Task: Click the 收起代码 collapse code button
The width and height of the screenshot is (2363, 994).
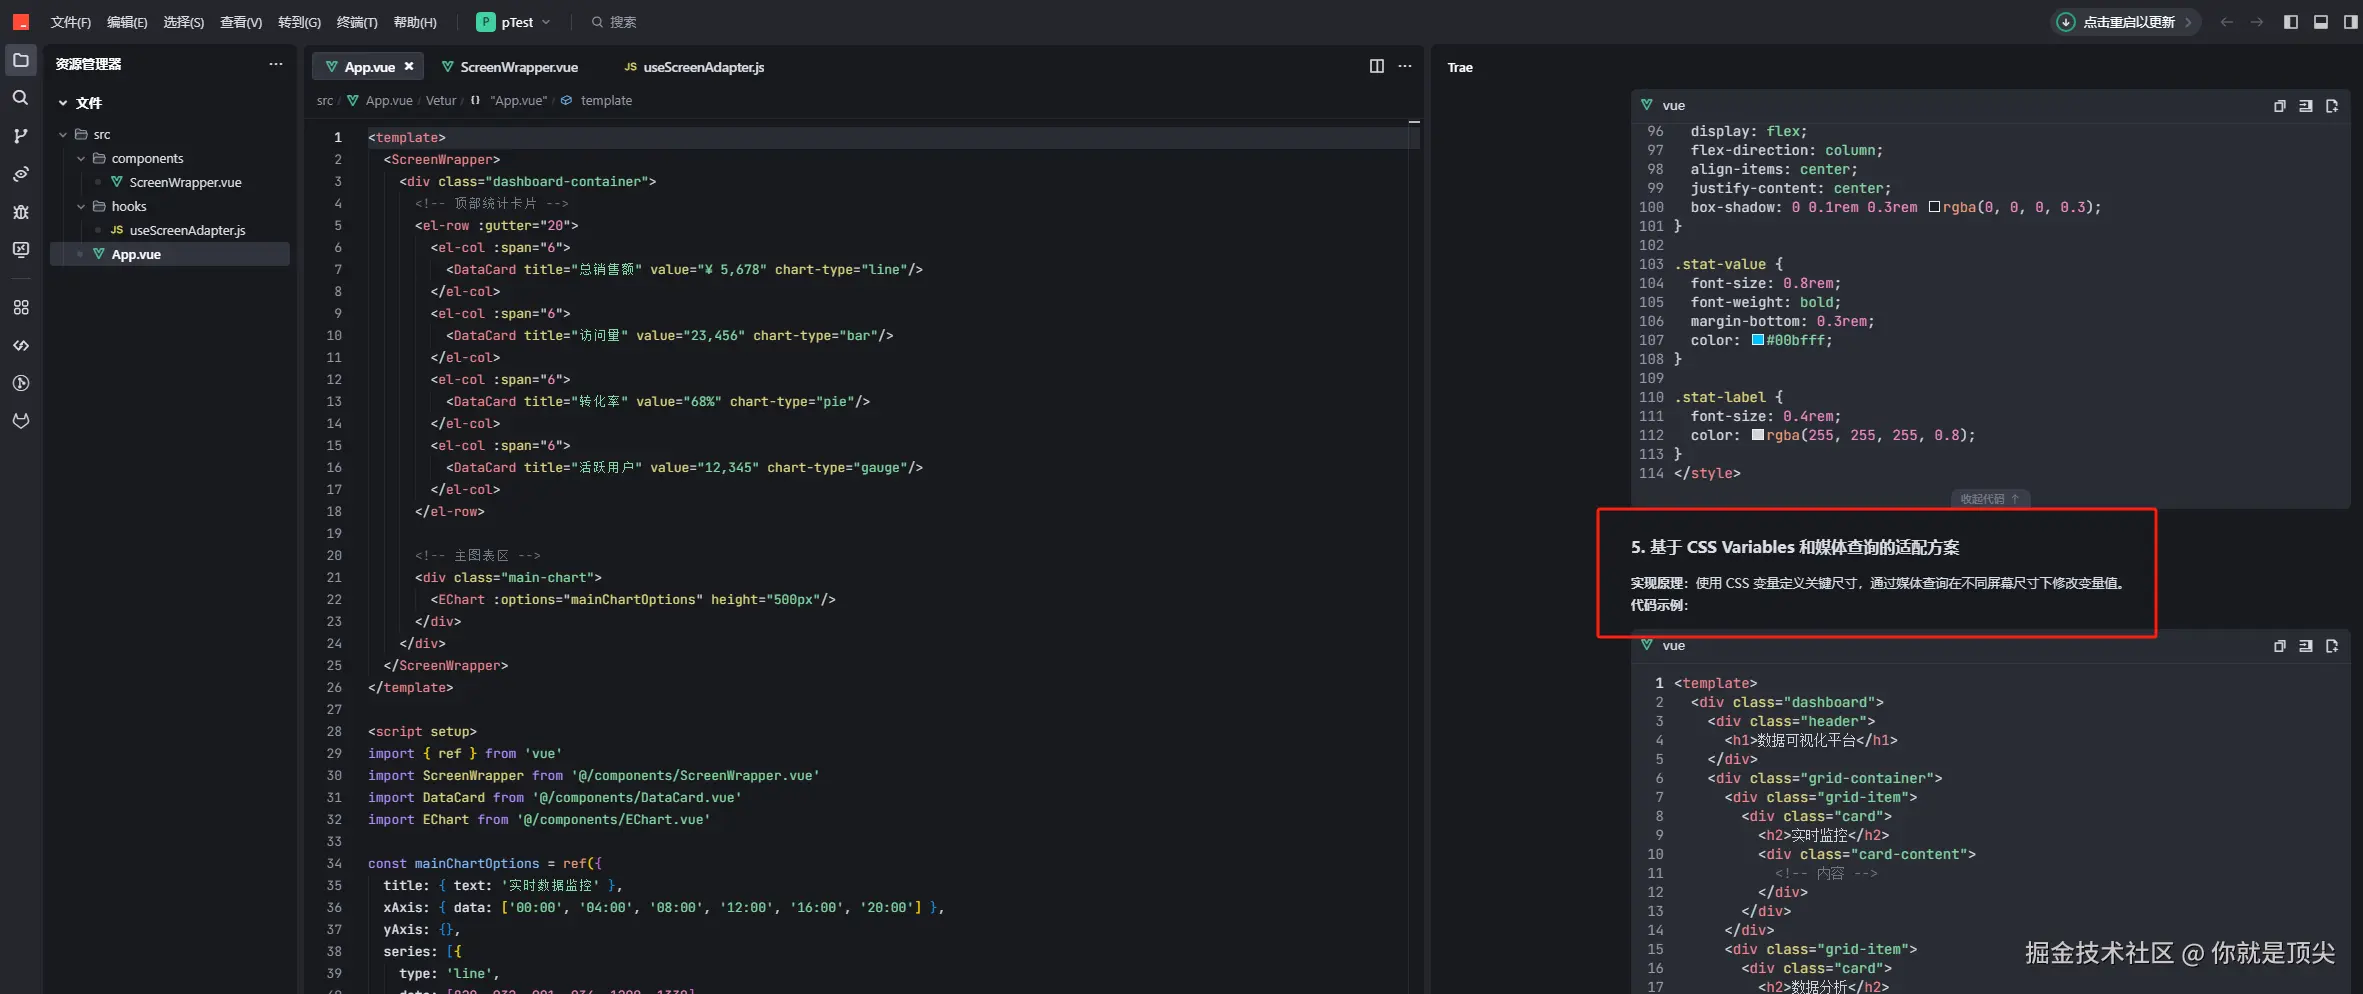Action: [x=1988, y=499]
